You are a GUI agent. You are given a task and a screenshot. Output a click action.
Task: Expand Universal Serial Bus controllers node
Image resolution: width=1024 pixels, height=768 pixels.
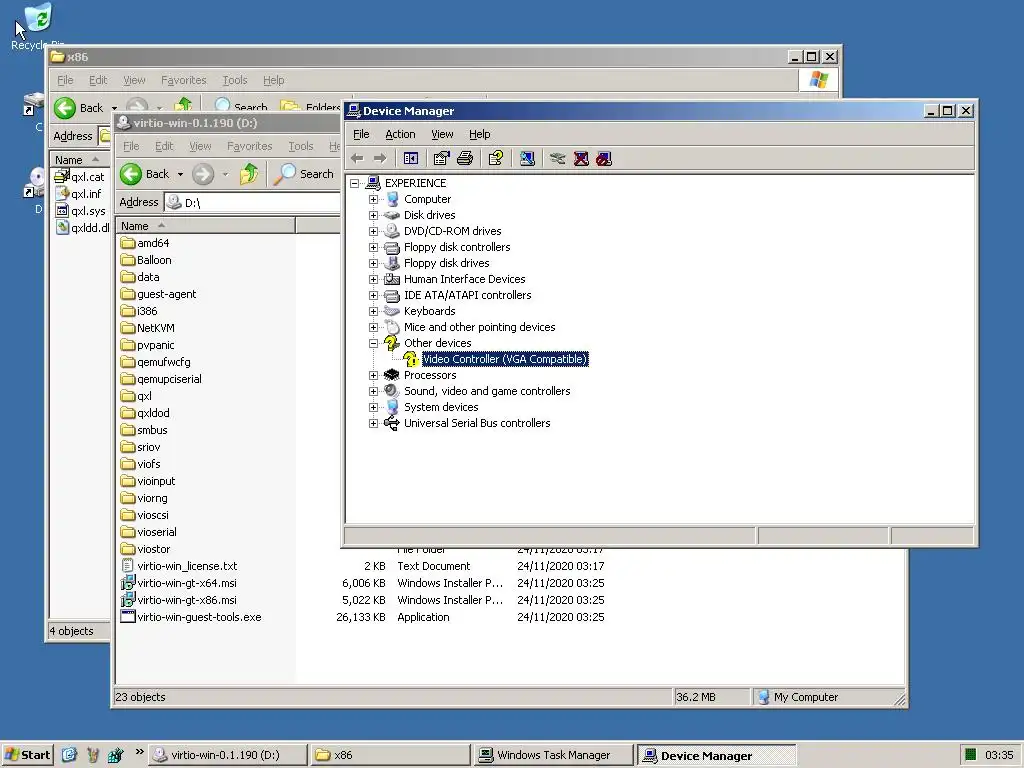coord(374,423)
